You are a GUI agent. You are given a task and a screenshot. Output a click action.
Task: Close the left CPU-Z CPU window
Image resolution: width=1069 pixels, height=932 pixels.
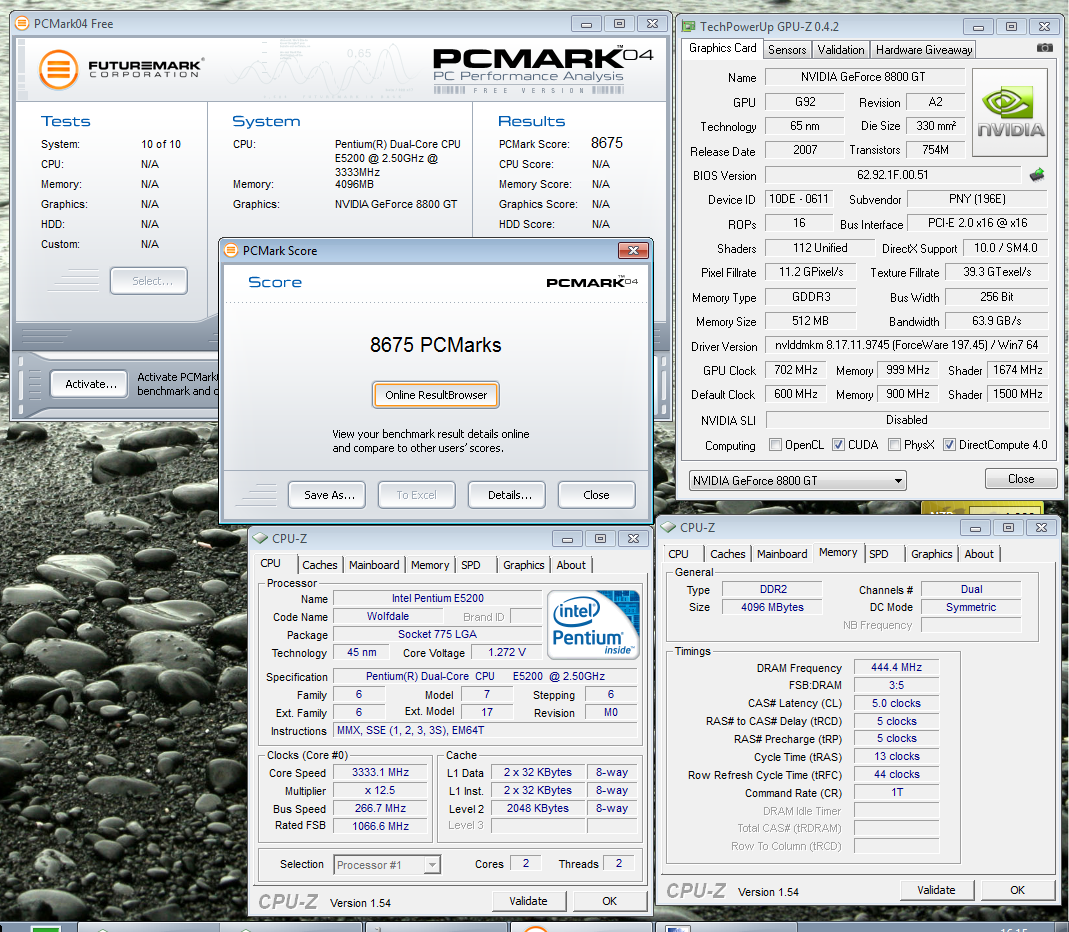coord(633,539)
